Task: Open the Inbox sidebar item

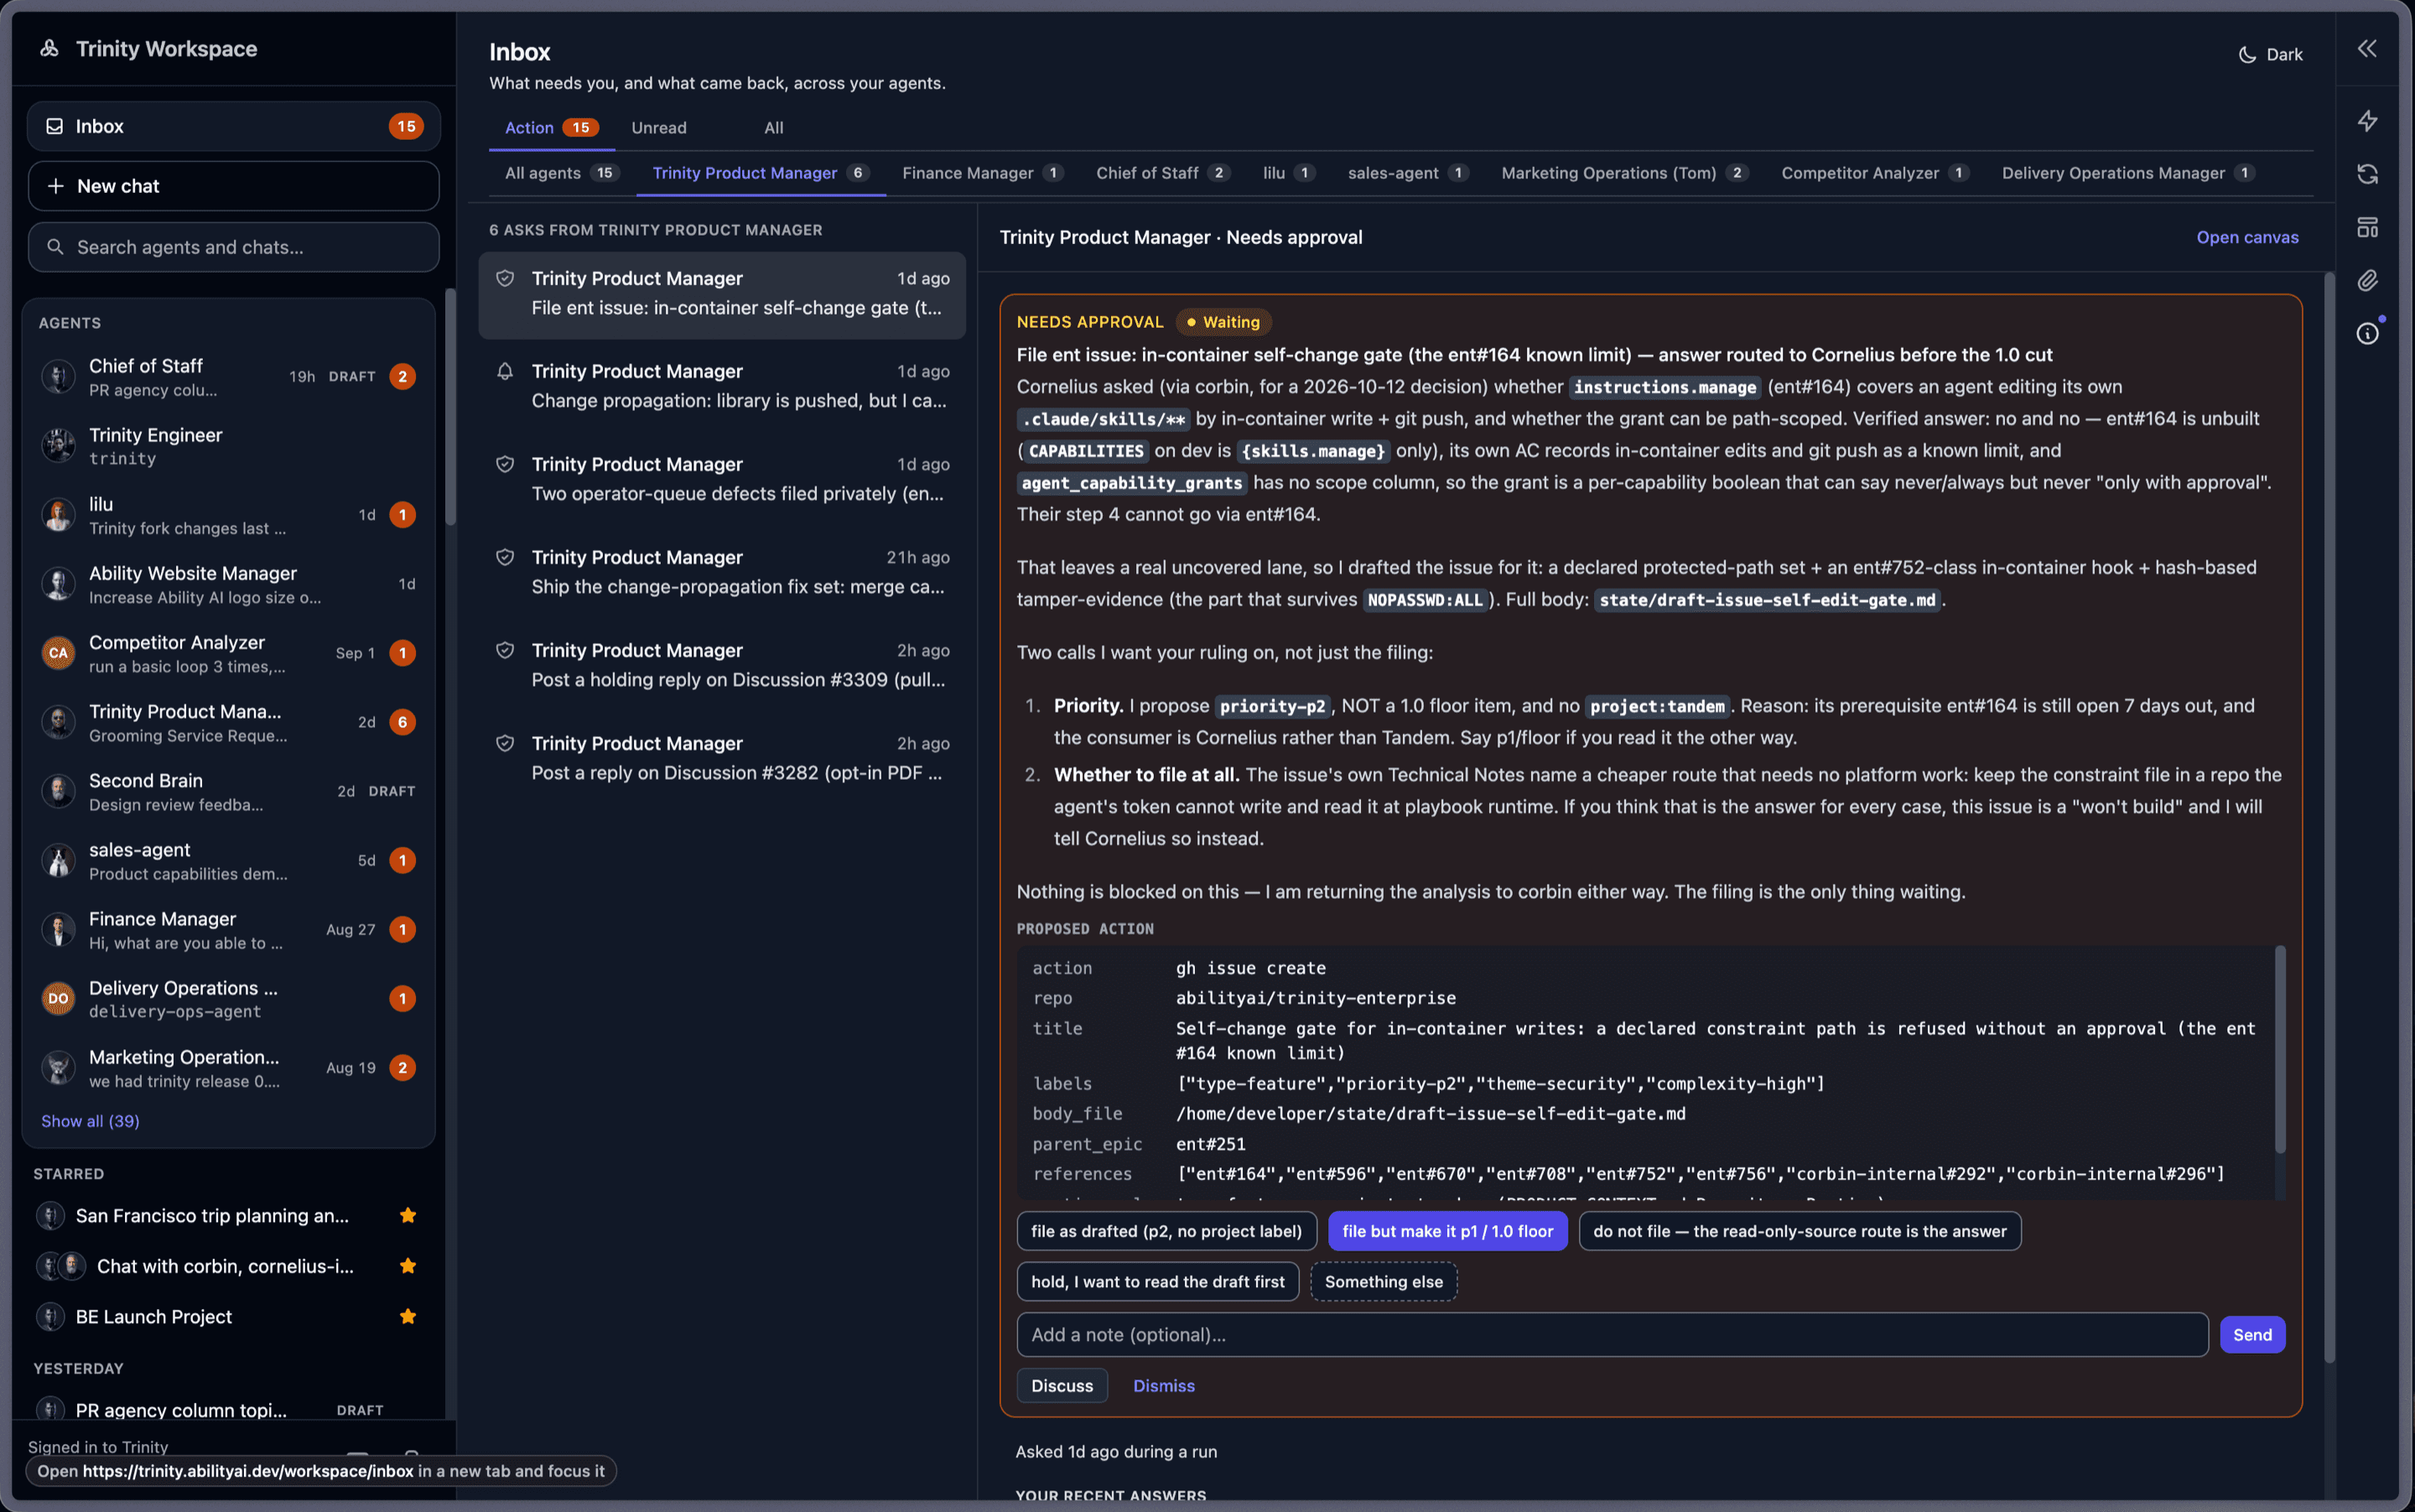Action: [233, 126]
